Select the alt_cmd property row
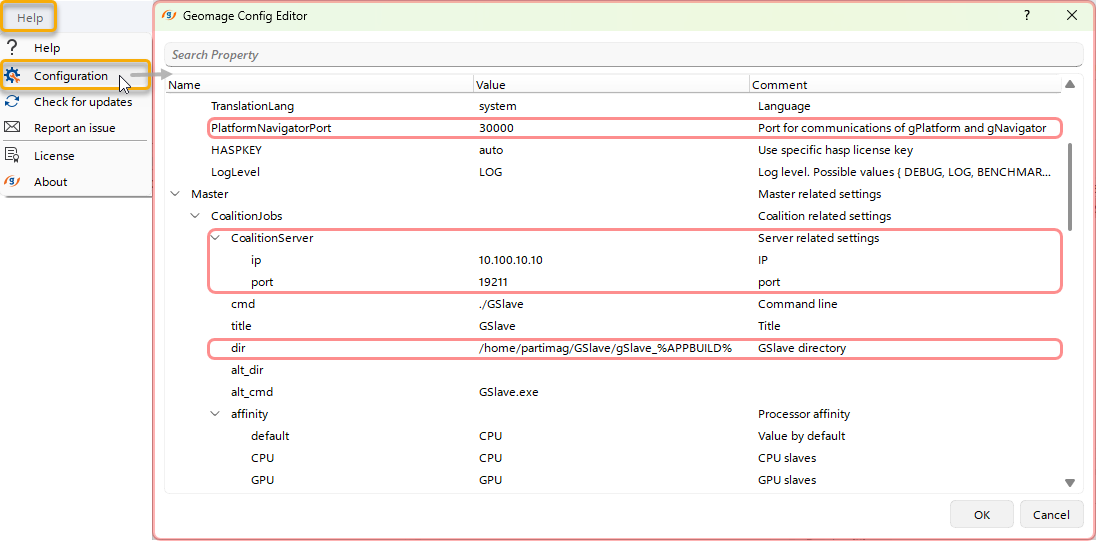Image resolution: width=1096 pixels, height=541 pixels. click(614, 392)
